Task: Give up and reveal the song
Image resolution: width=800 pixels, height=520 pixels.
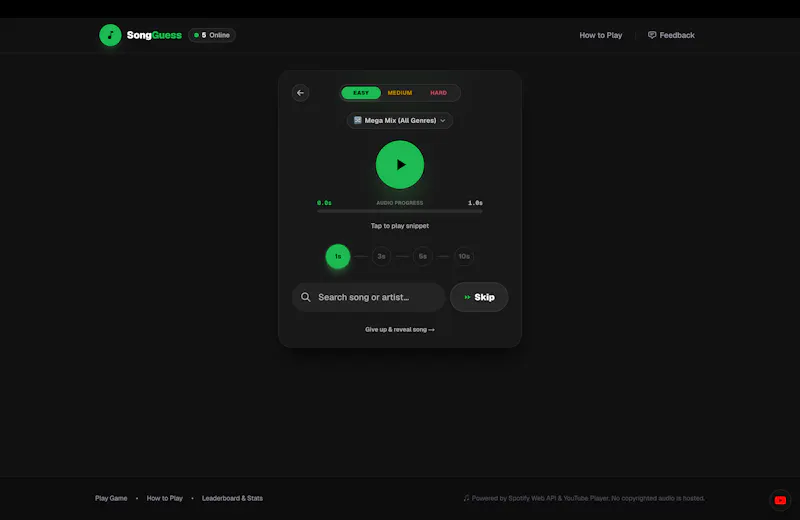Action: 400,330
